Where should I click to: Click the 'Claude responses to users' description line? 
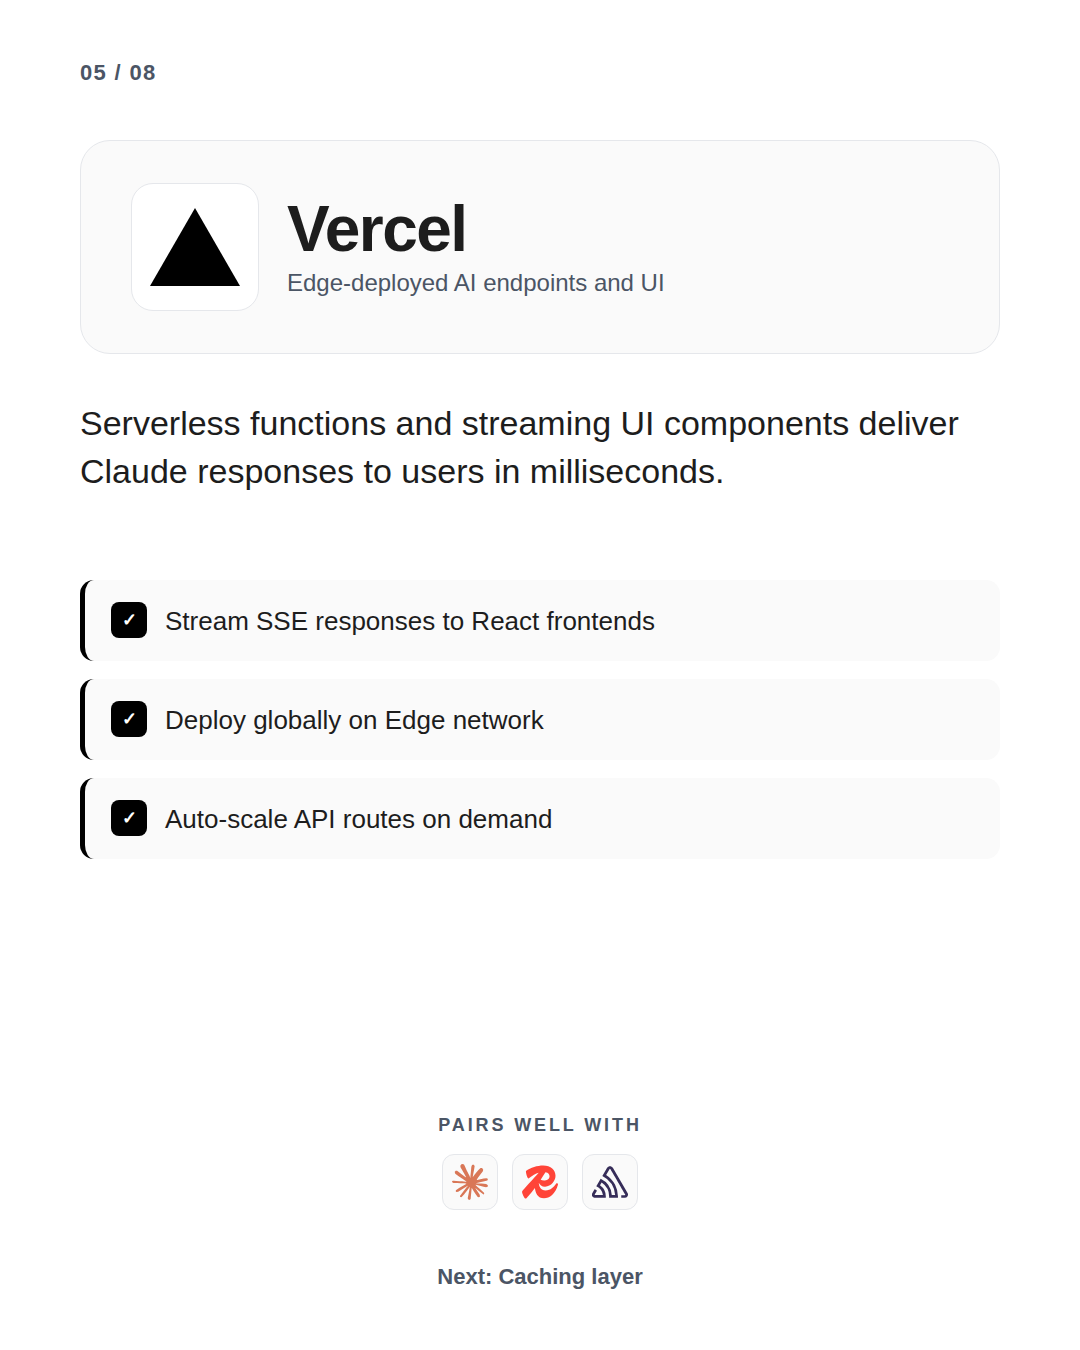[x=402, y=472]
